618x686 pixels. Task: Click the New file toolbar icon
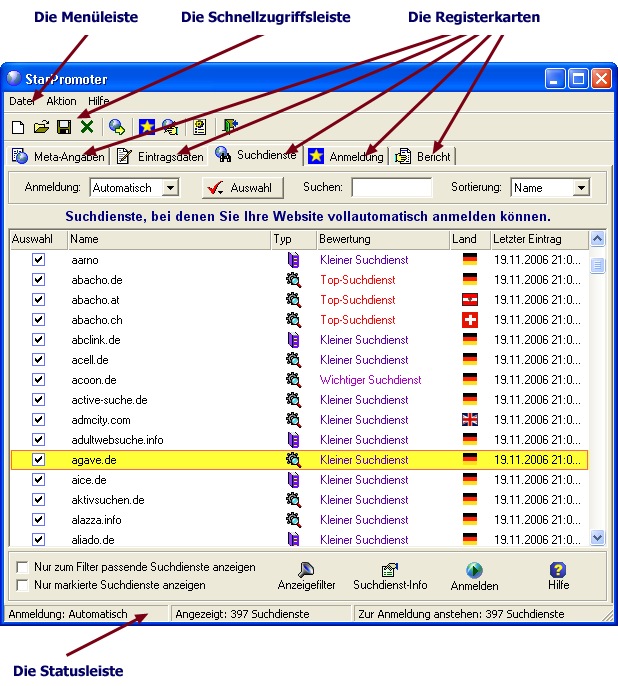pyautogui.click(x=18, y=127)
